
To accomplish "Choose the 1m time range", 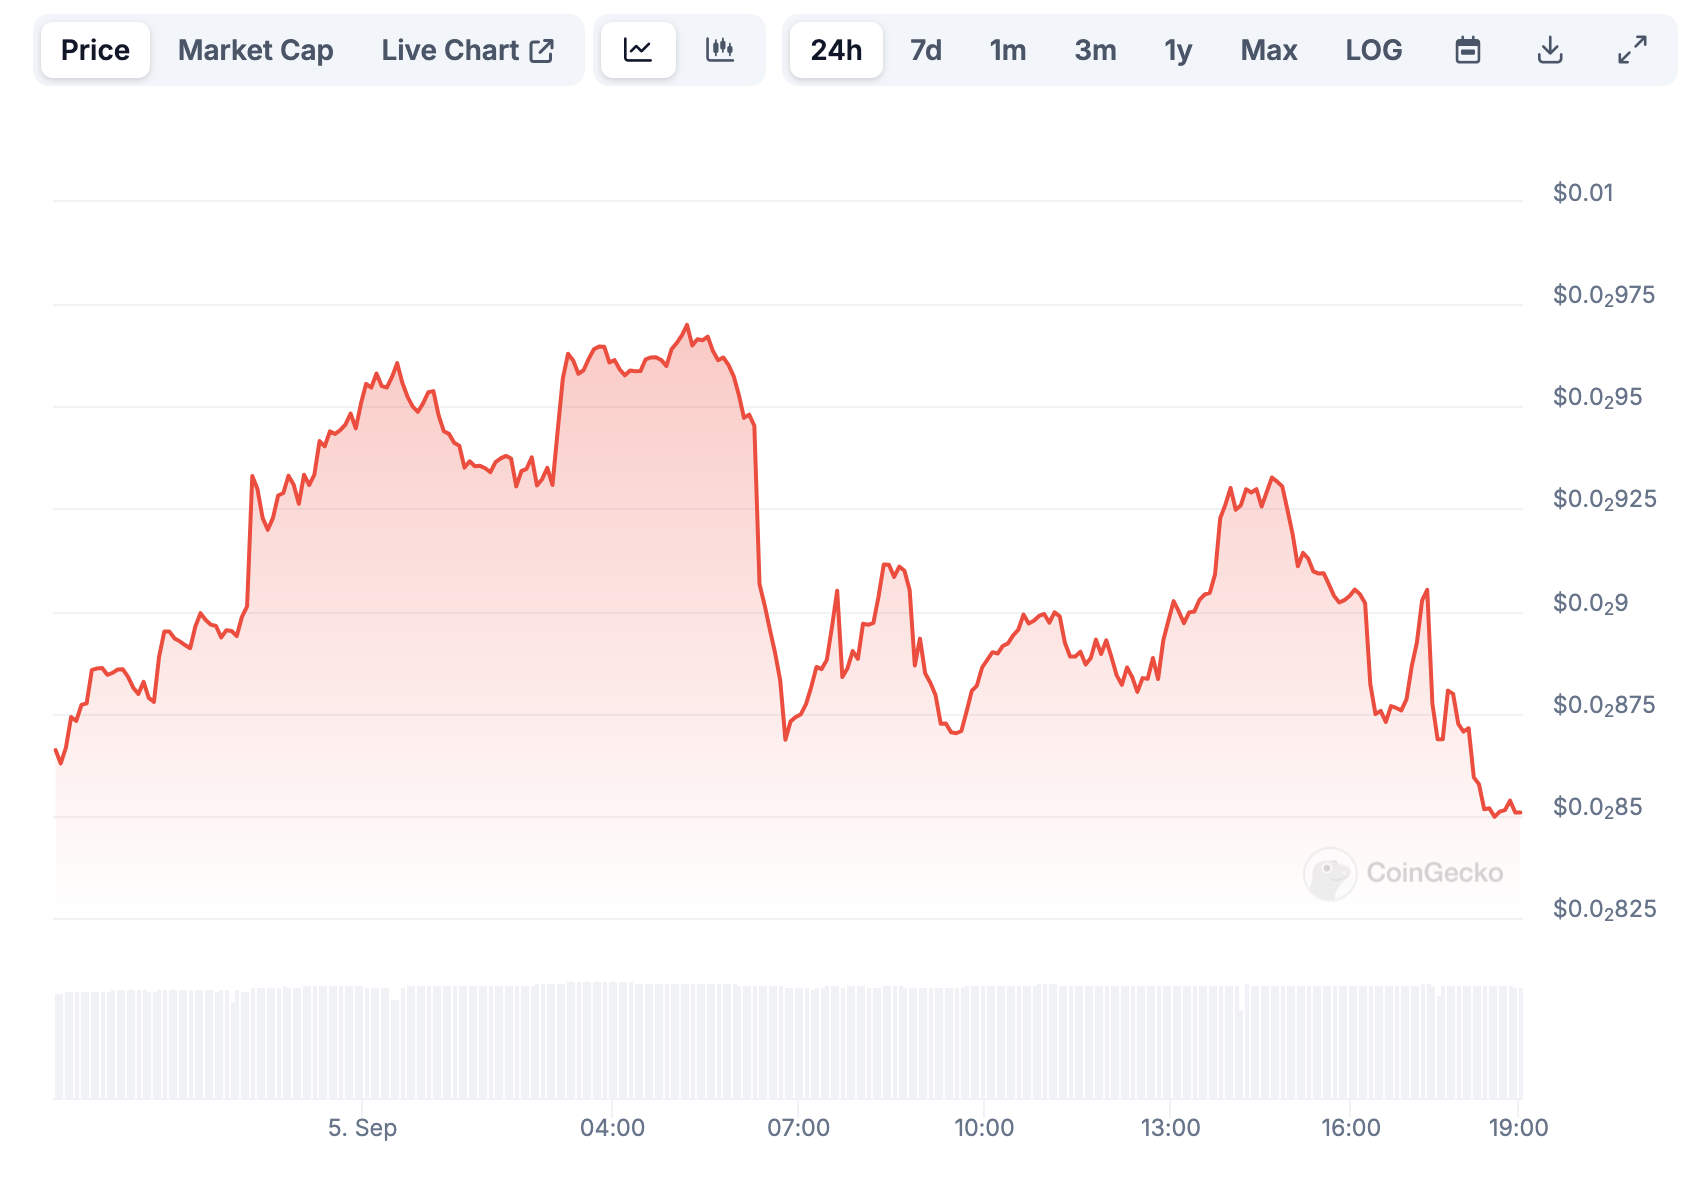I will tap(1008, 50).
